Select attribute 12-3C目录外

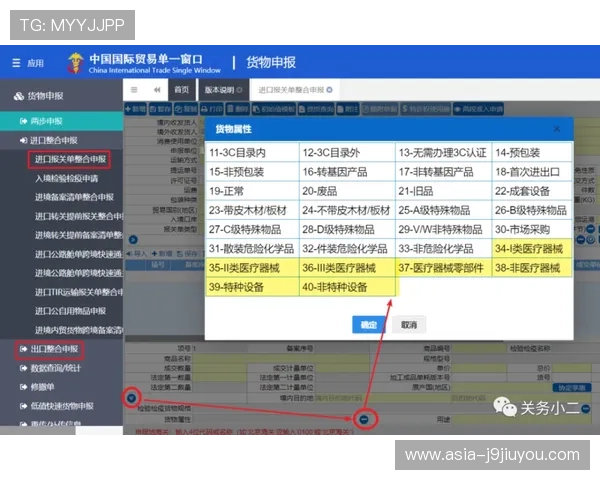tap(347, 153)
